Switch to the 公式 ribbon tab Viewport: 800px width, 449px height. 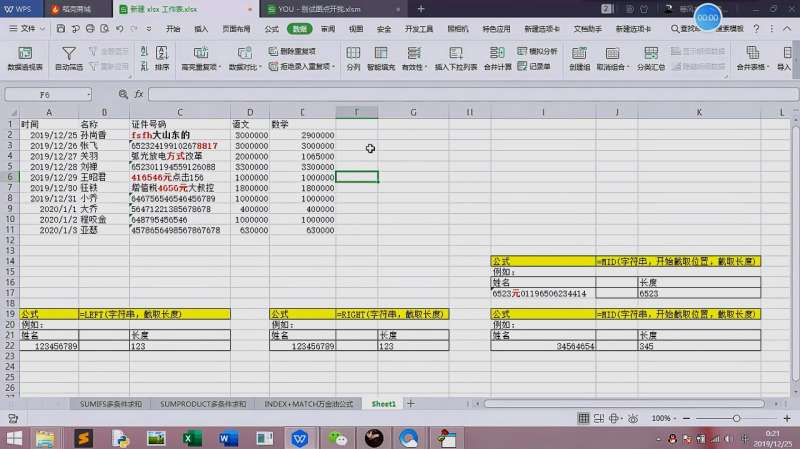pos(271,29)
